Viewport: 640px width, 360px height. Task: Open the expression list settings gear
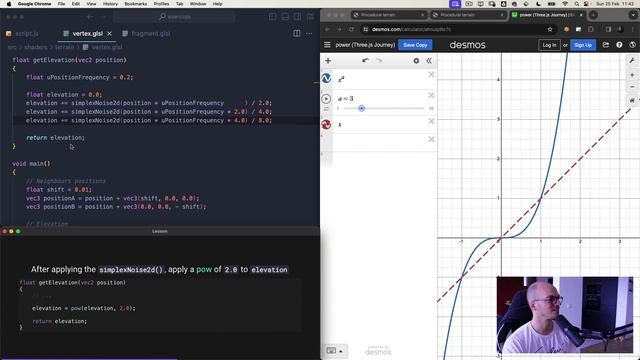[416, 61]
